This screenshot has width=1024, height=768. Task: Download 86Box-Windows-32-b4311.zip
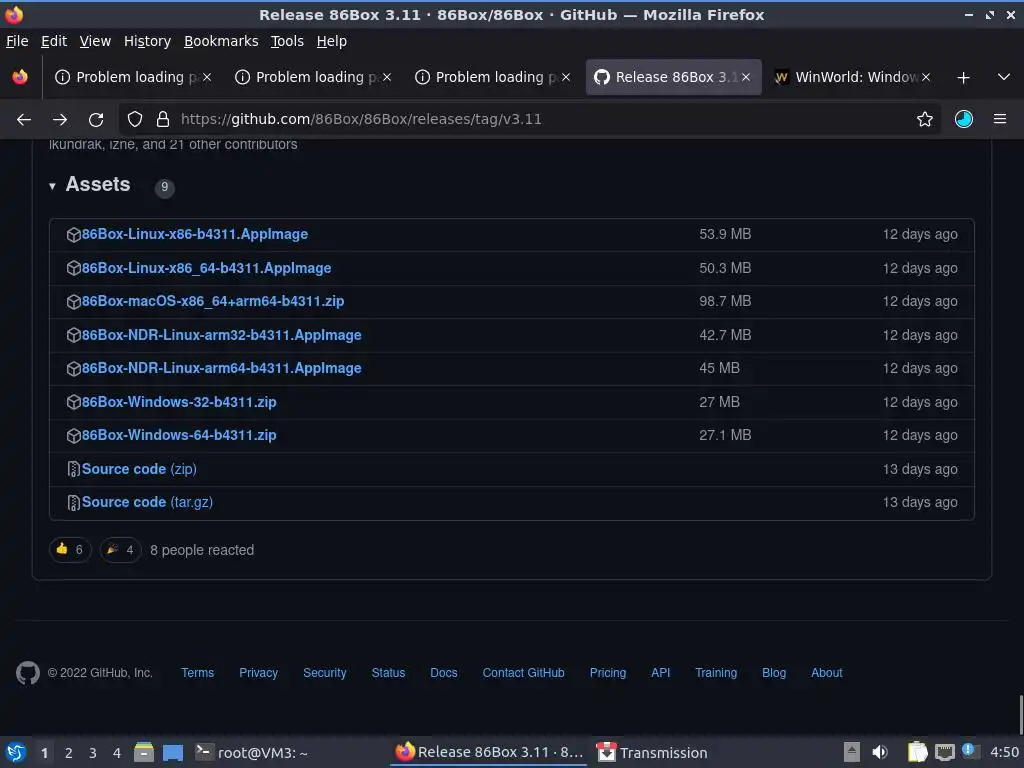tap(179, 402)
